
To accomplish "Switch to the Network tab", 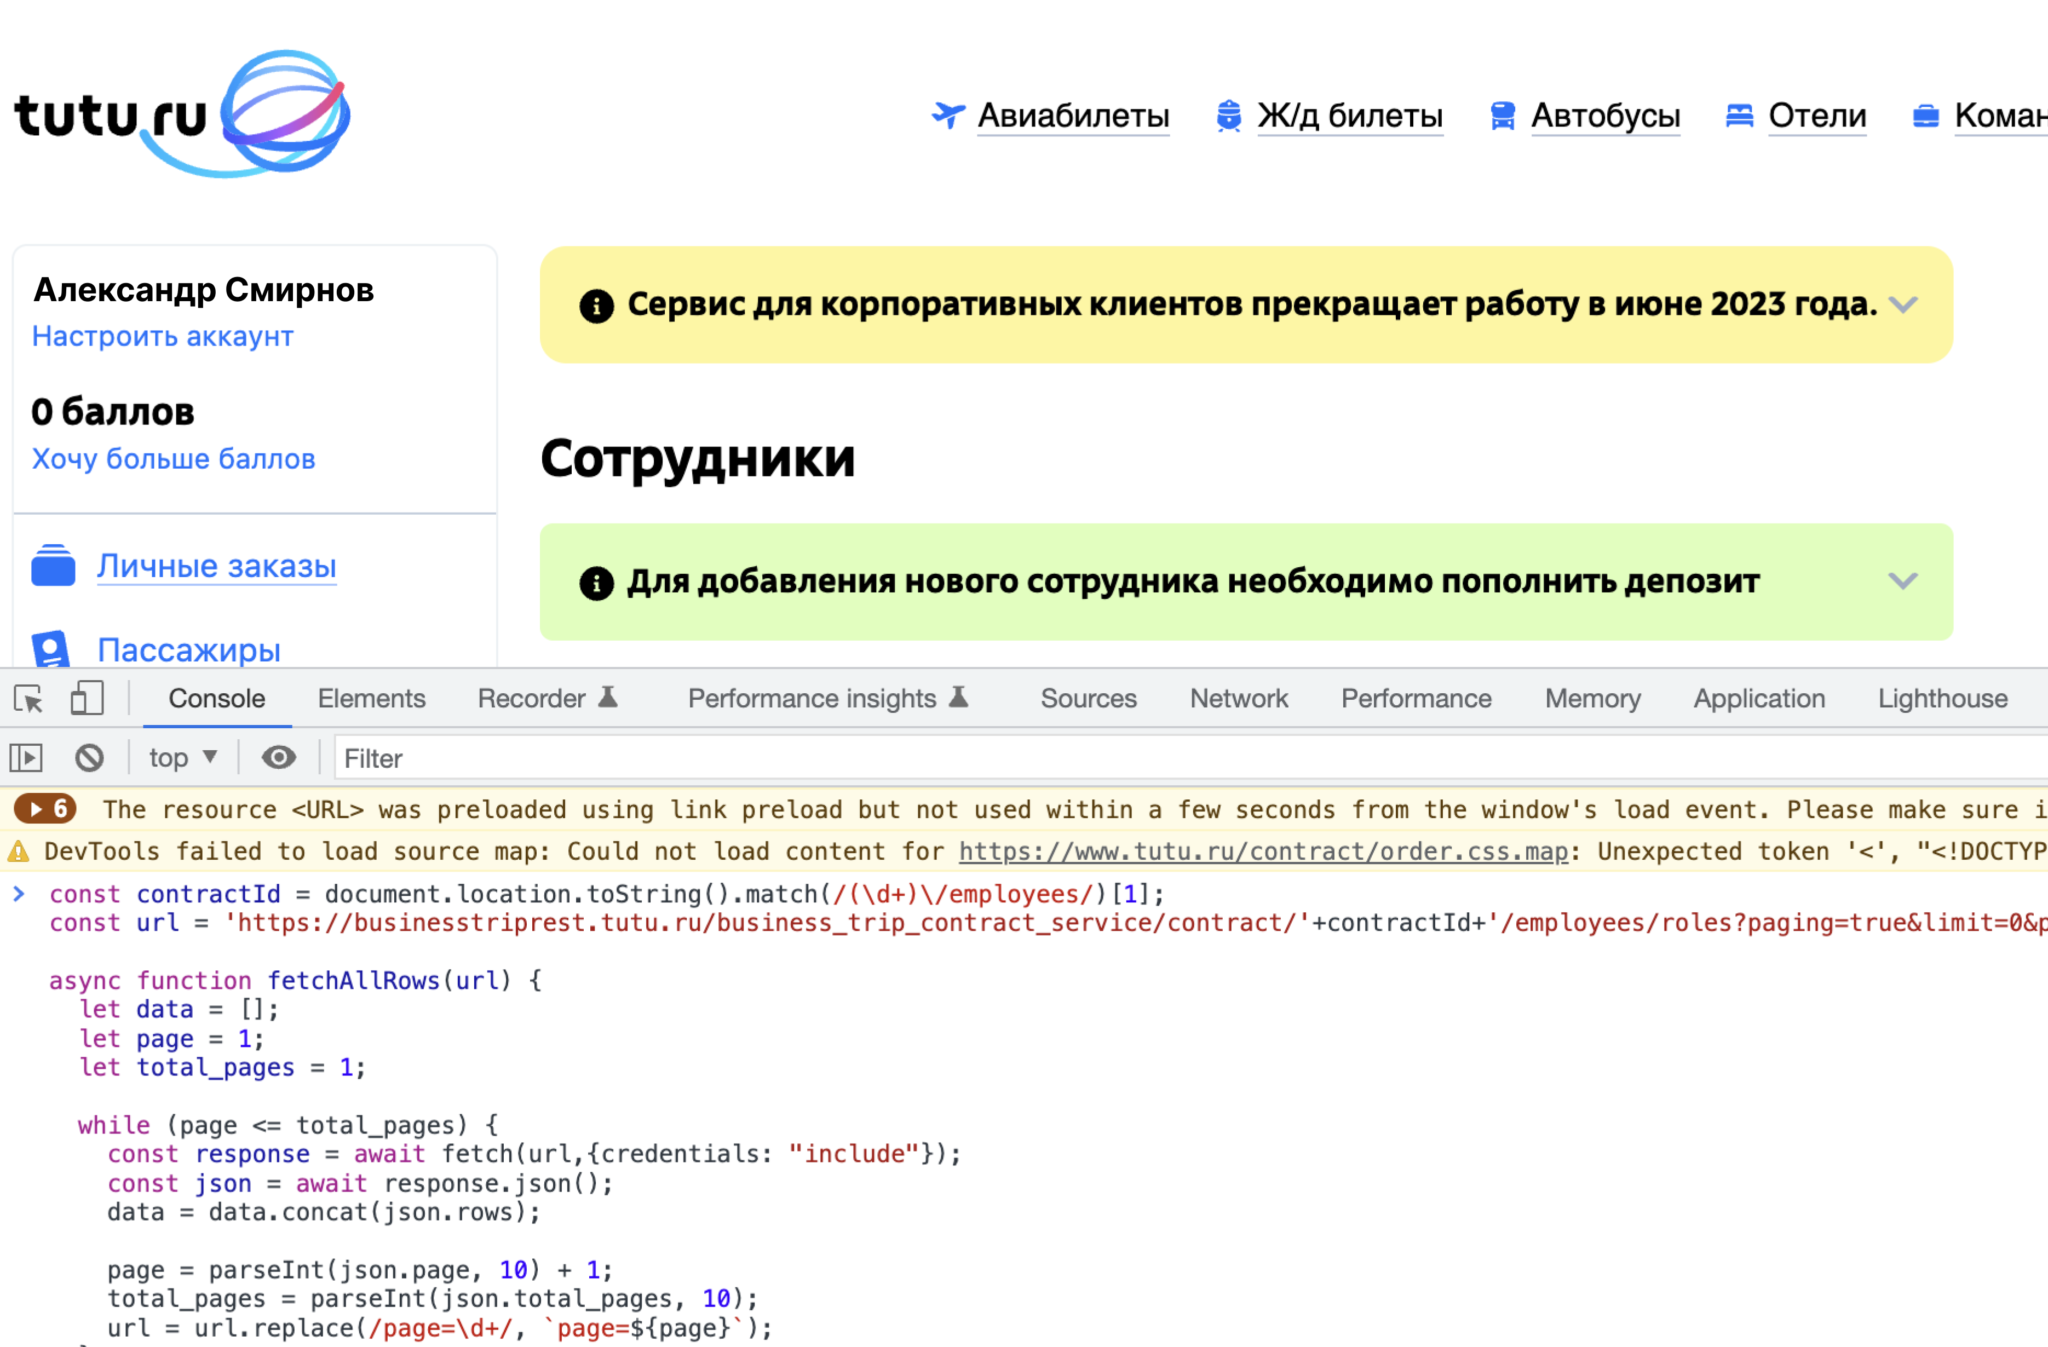I will (x=1238, y=699).
